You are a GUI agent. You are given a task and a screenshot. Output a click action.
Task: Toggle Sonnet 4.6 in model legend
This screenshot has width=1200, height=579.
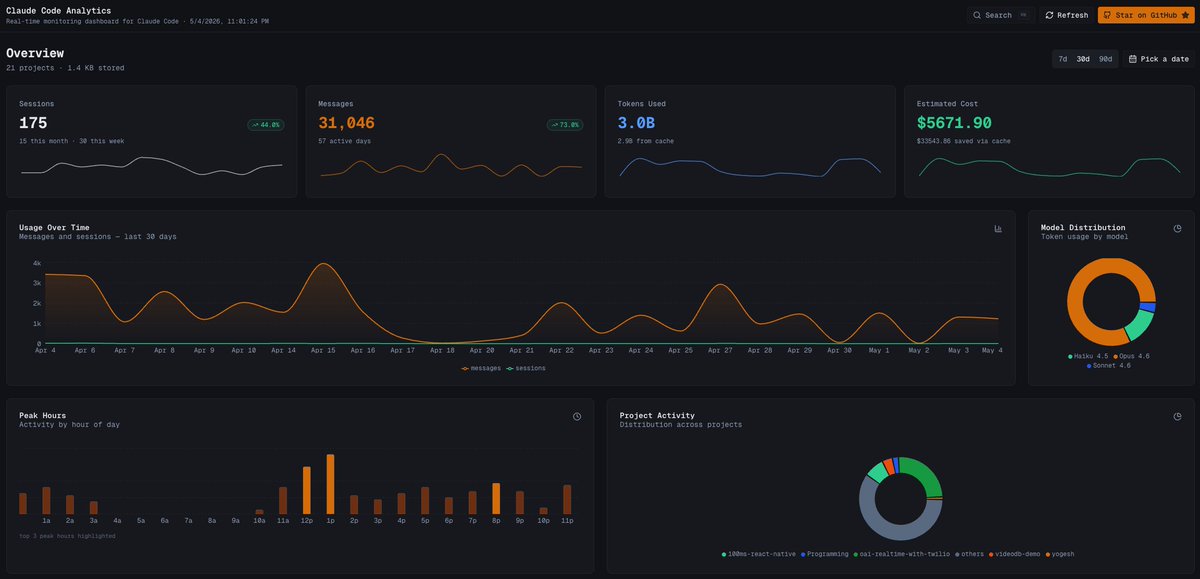[x=1111, y=366]
